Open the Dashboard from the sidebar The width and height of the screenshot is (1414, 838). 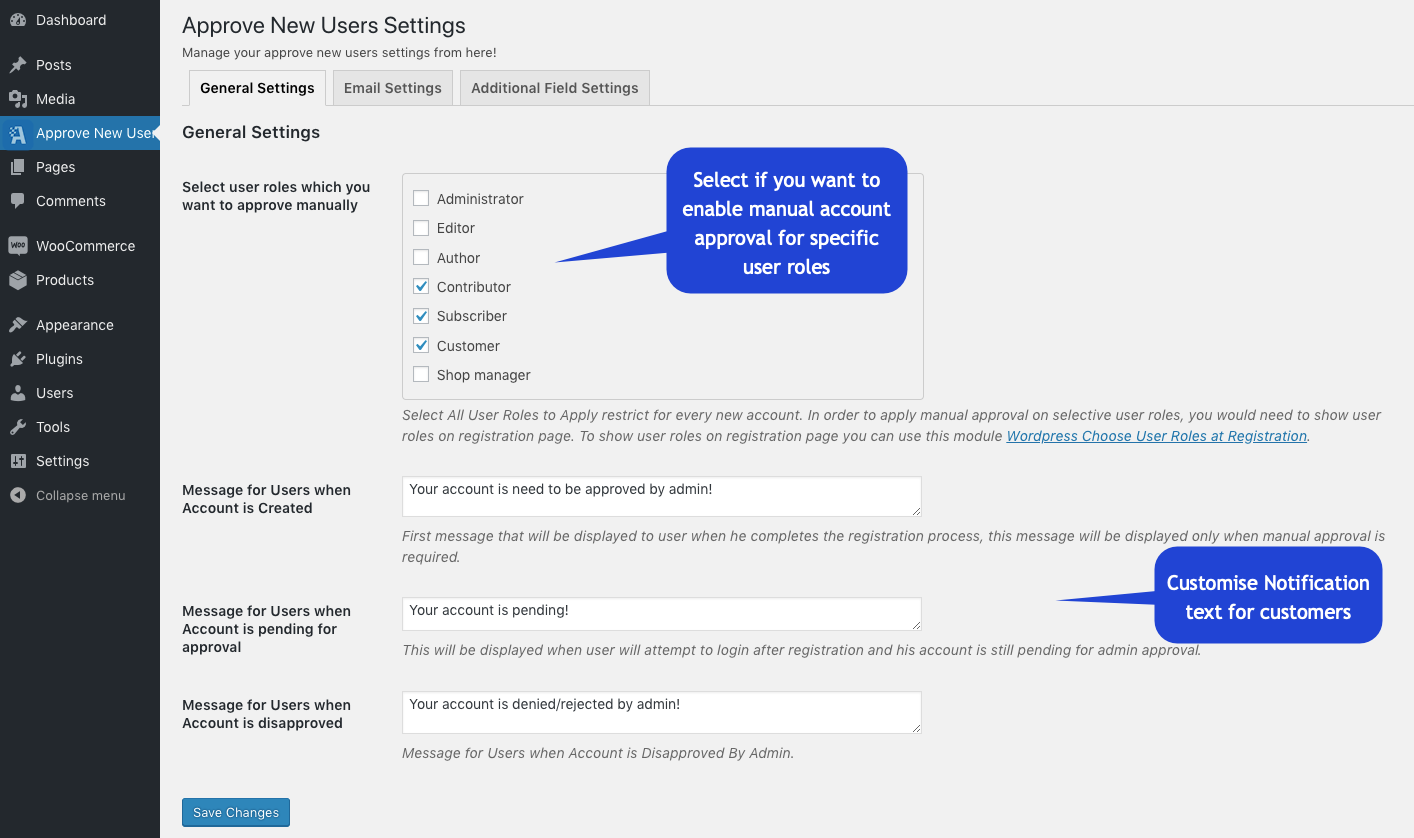pos(20,20)
